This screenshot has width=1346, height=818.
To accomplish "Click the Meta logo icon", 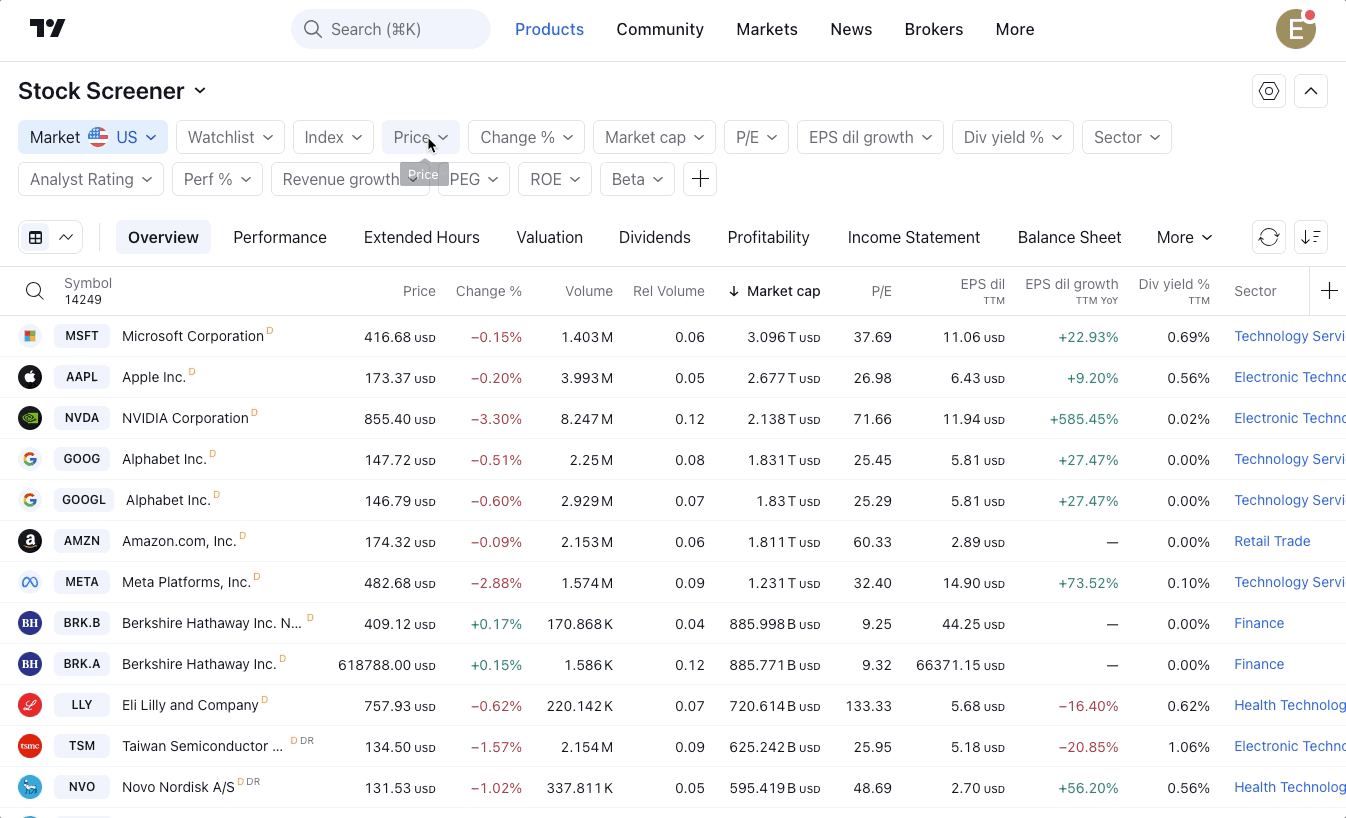I will [30, 582].
